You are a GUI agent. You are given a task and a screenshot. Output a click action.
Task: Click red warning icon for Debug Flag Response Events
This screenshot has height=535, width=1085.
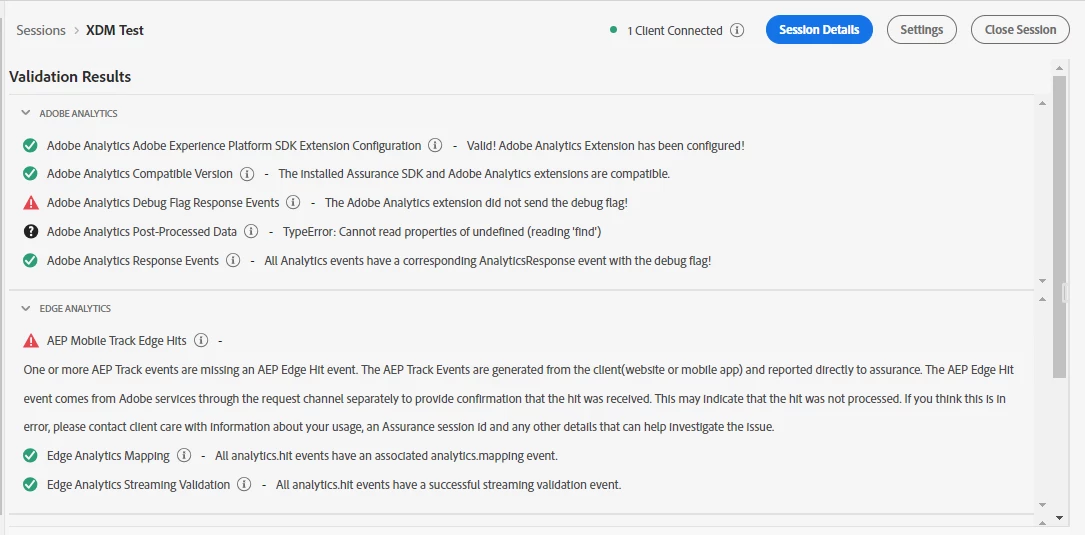[x=30, y=203]
